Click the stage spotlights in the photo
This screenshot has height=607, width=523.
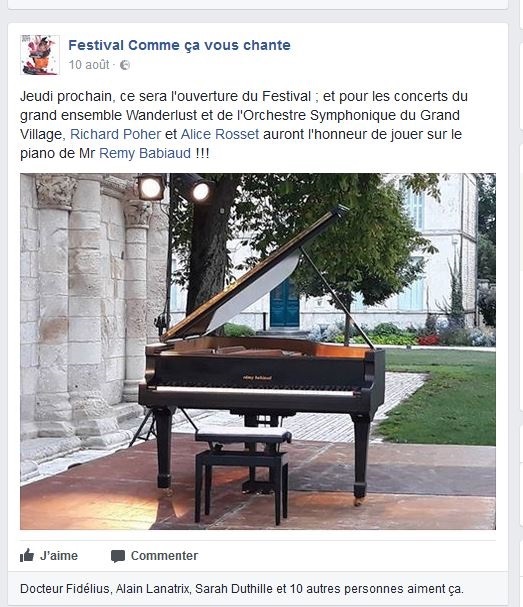pyautogui.click(x=175, y=188)
